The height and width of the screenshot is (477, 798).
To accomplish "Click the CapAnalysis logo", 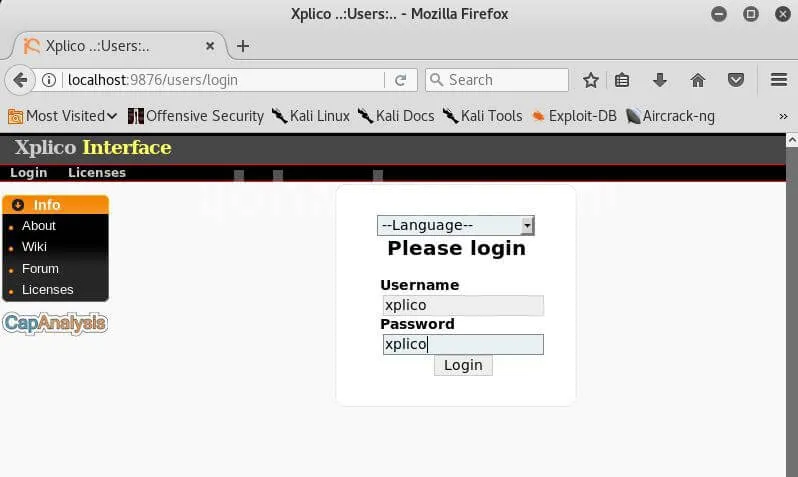I will pos(55,323).
